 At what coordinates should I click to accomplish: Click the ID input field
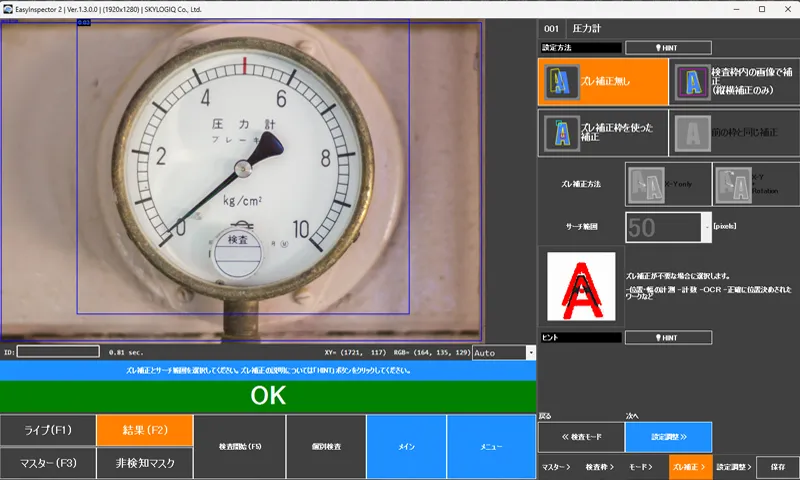[x=58, y=352]
